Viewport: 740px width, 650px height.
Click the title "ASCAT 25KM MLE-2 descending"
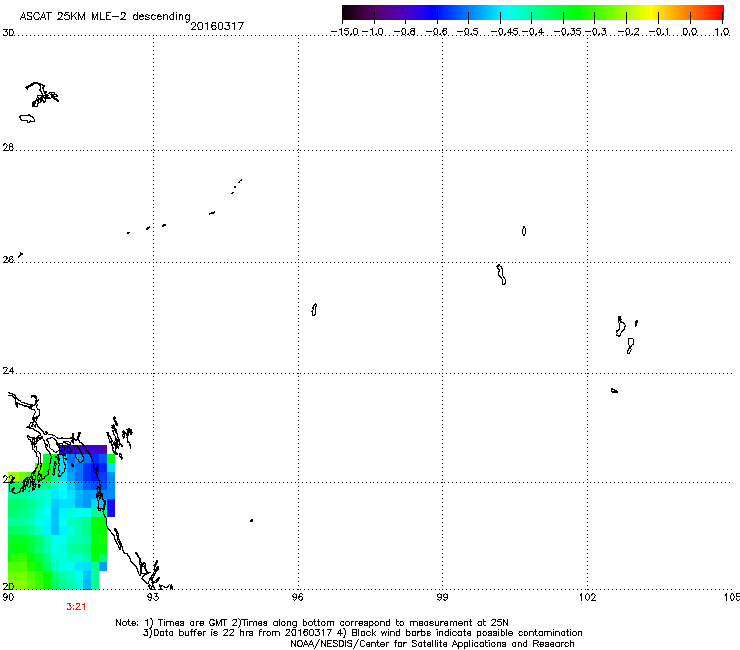(x=105, y=16)
